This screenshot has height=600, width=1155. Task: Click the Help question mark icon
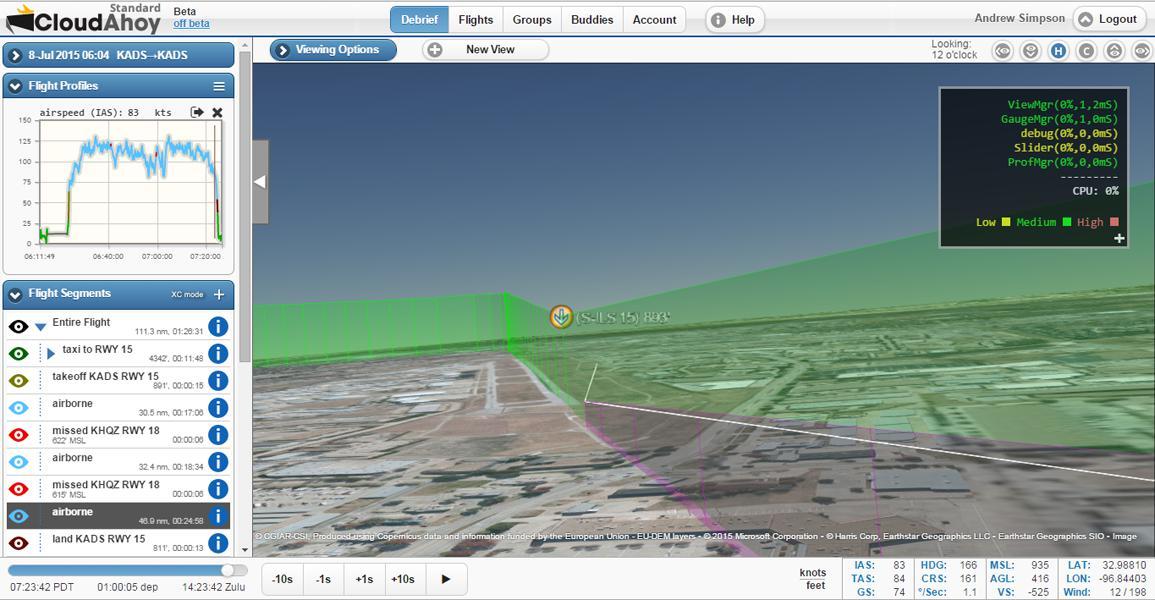point(717,20)
